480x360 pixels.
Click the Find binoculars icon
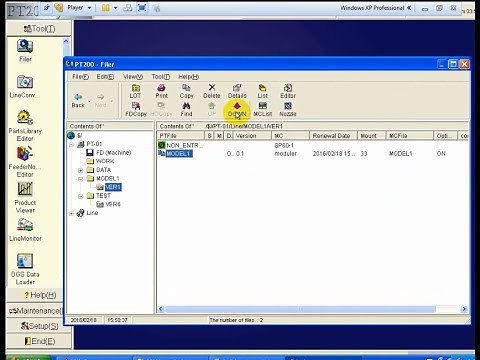[186, 109]
